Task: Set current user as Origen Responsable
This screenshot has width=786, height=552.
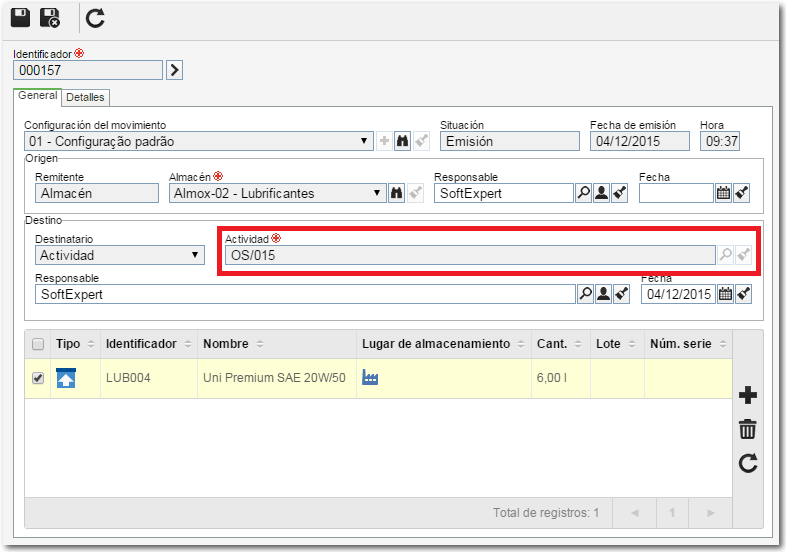Action: click(x=602, y=193)
